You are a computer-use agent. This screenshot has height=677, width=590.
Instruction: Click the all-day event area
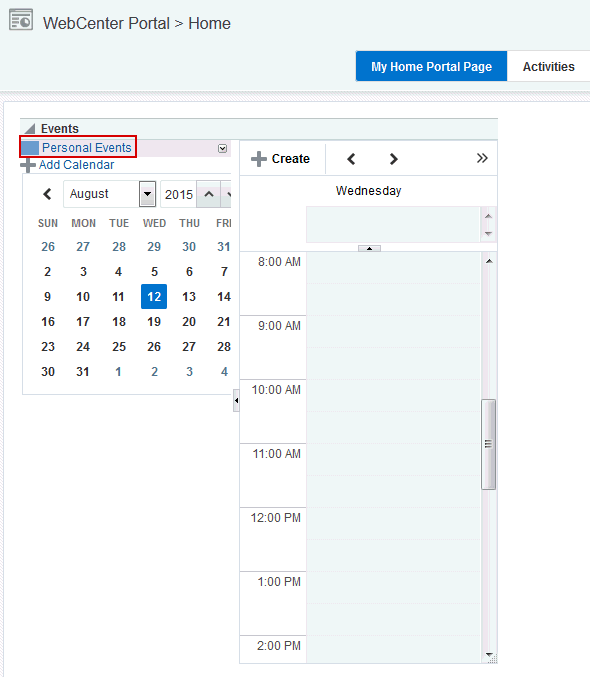[x=393, y=225]
